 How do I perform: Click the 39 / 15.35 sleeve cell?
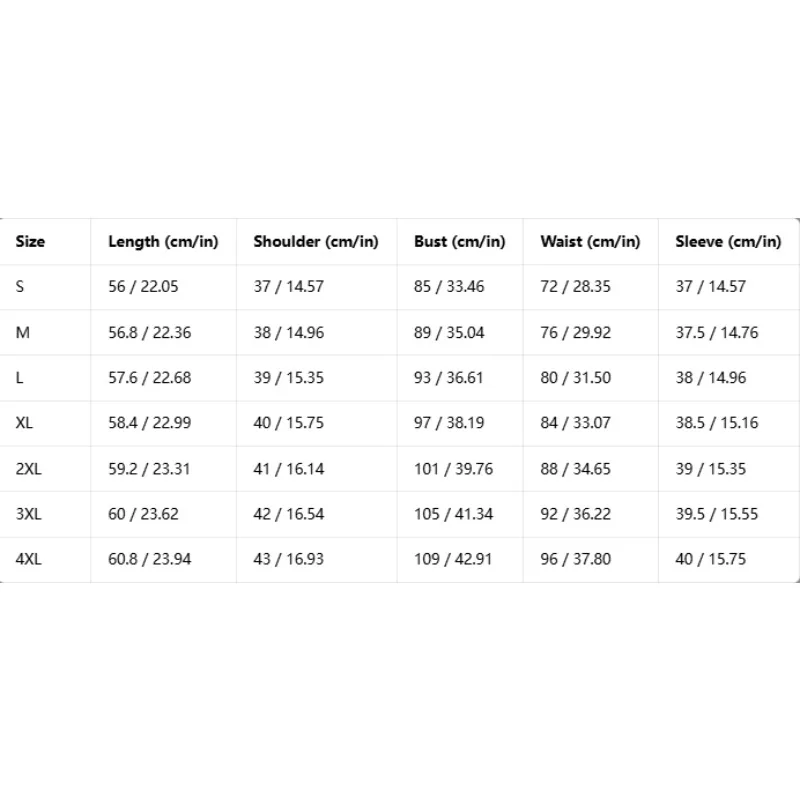click(711, 468)
